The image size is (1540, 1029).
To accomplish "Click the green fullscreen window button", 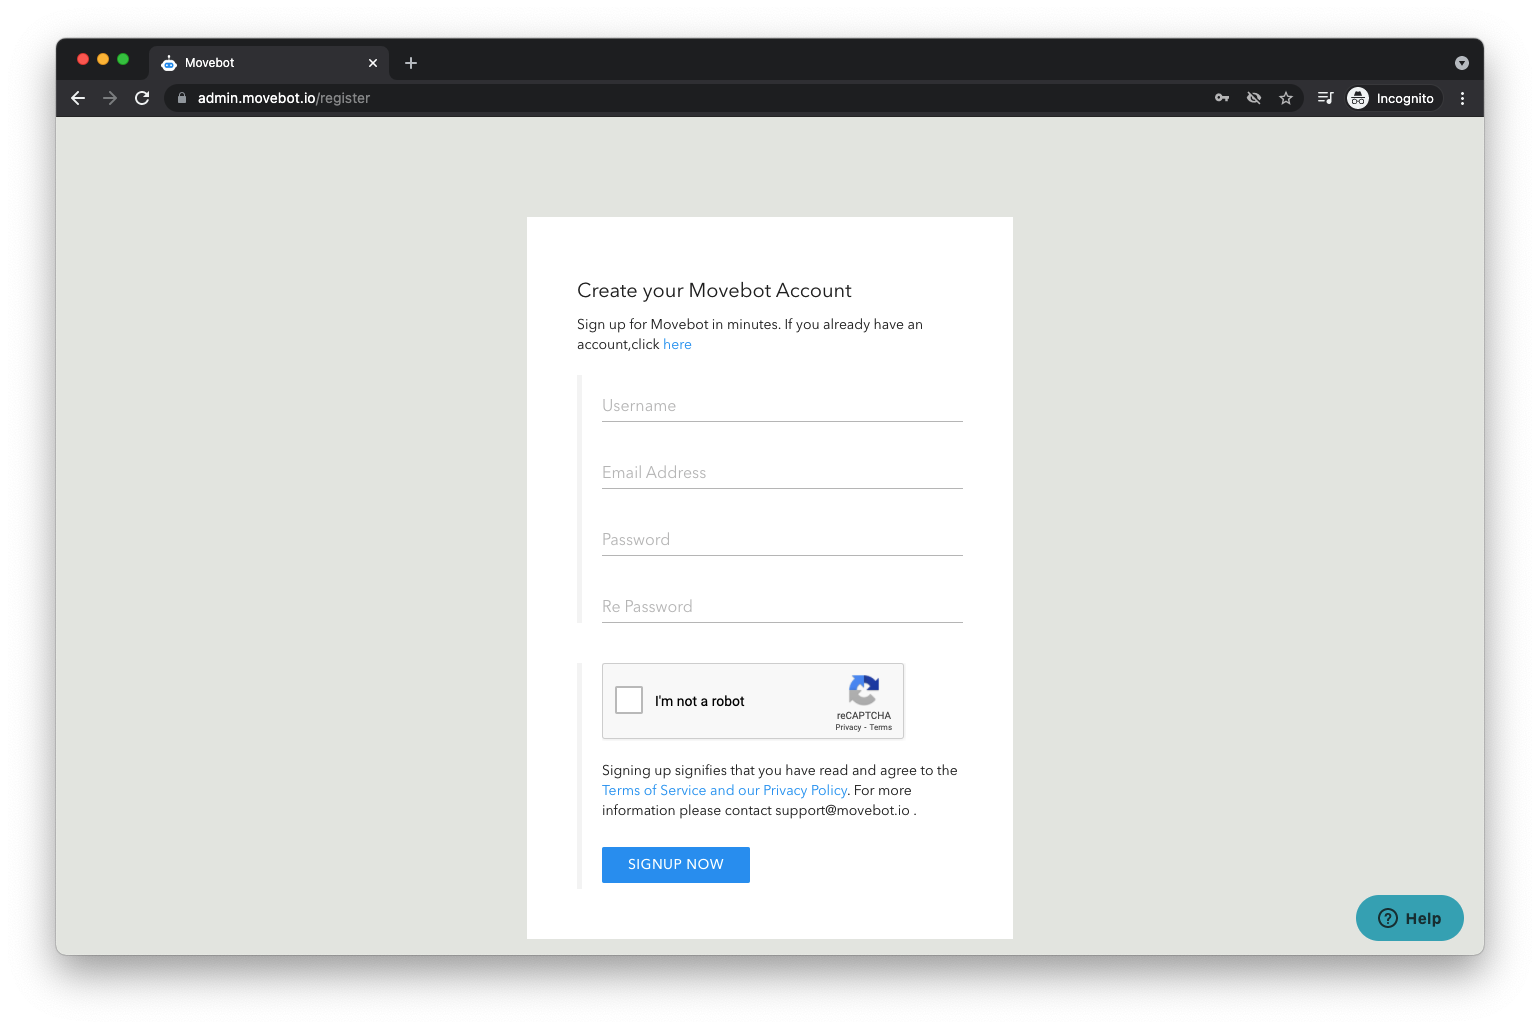I will pos(123,59).
